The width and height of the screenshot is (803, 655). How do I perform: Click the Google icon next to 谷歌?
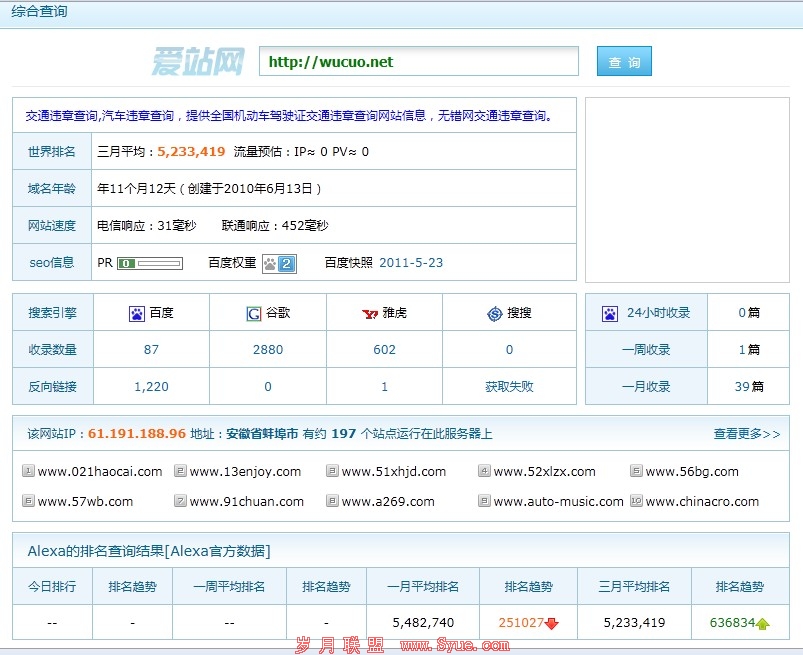pyautogui.click(x=254, y=314)
